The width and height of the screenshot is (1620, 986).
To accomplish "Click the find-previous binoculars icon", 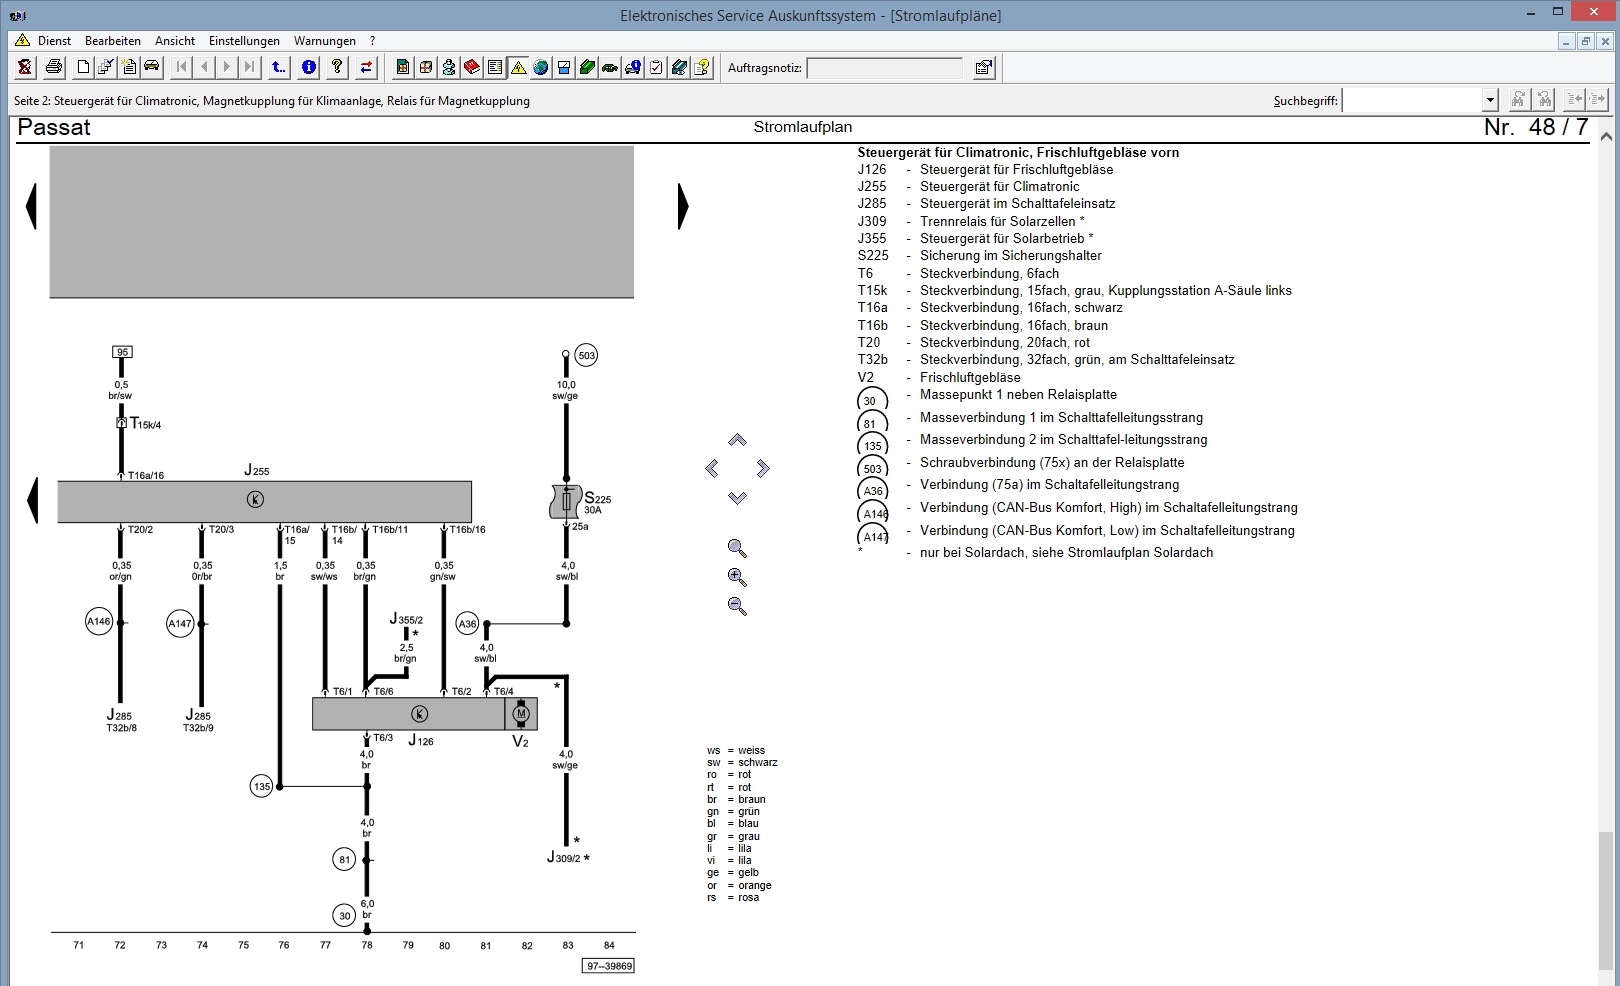I will coord(1545,99).
